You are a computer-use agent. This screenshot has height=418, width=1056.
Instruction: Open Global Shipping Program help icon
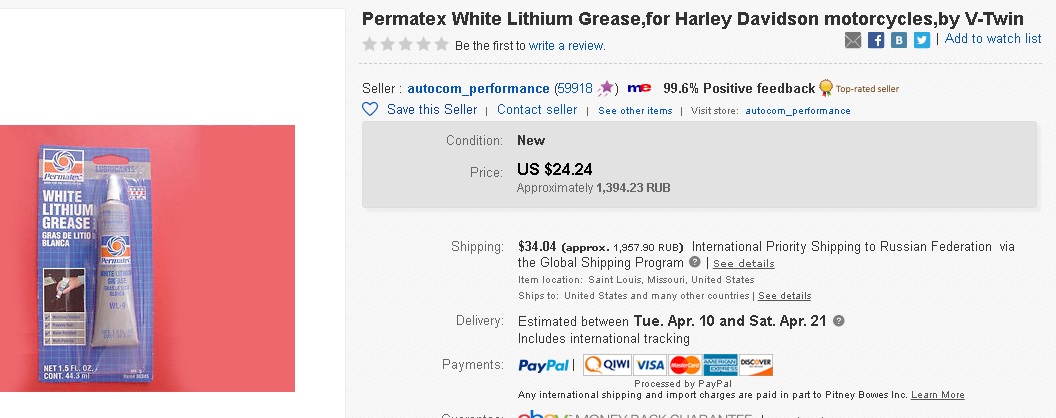(695, 262)
